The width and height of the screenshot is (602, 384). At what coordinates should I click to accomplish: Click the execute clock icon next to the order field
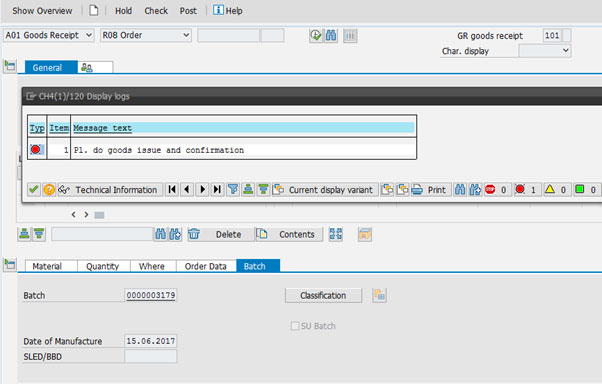316,36
